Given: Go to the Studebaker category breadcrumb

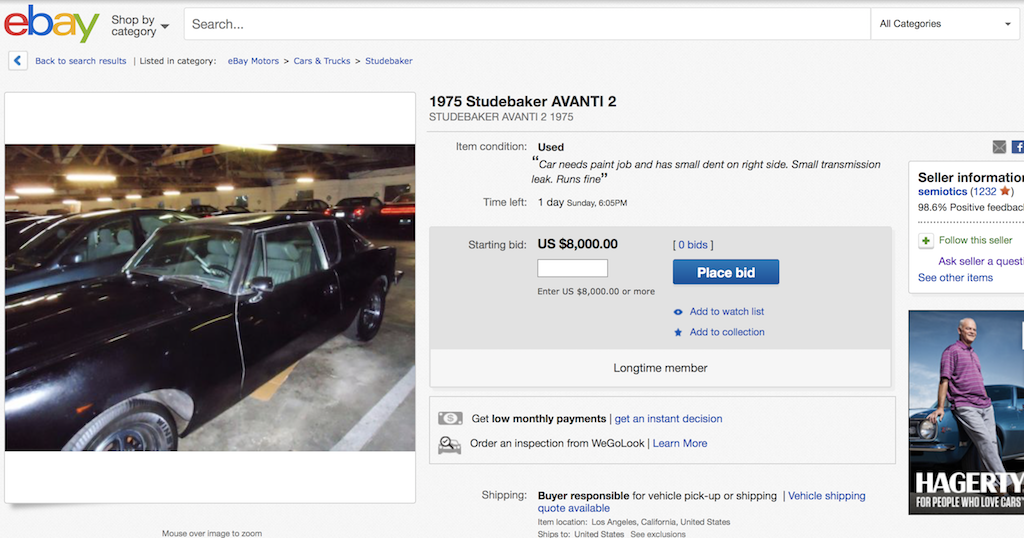Looking at the screenshot, I should [388, 61].
